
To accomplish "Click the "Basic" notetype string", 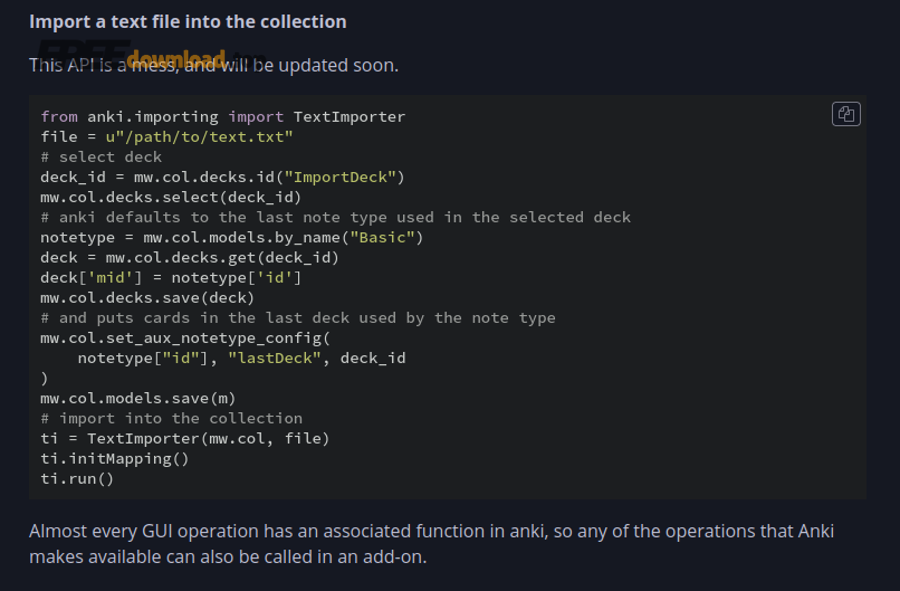I will pos(390,237).
